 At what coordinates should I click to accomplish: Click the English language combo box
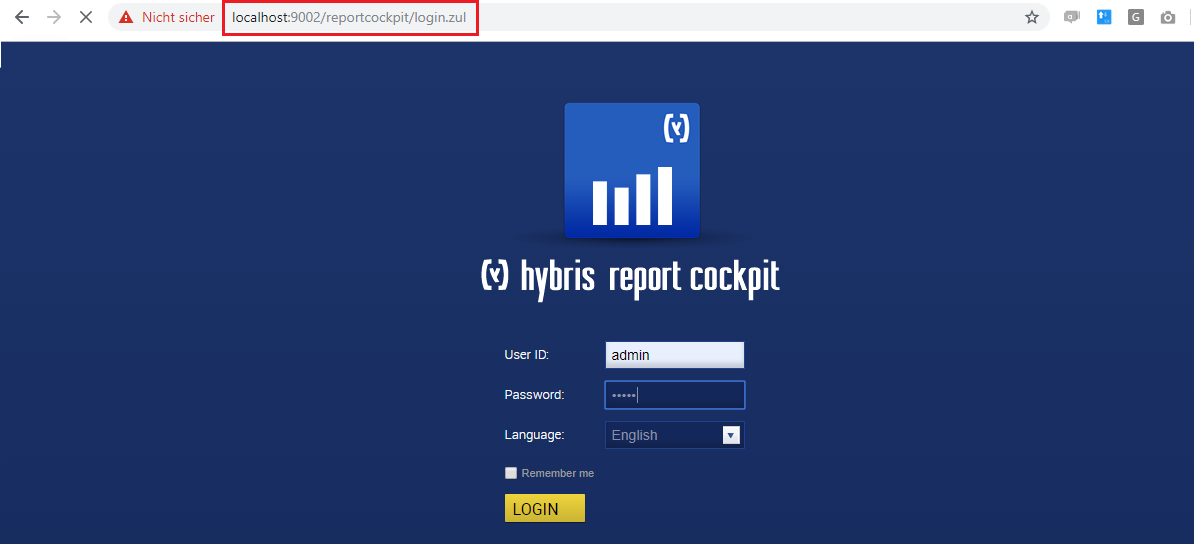(675, 435)
